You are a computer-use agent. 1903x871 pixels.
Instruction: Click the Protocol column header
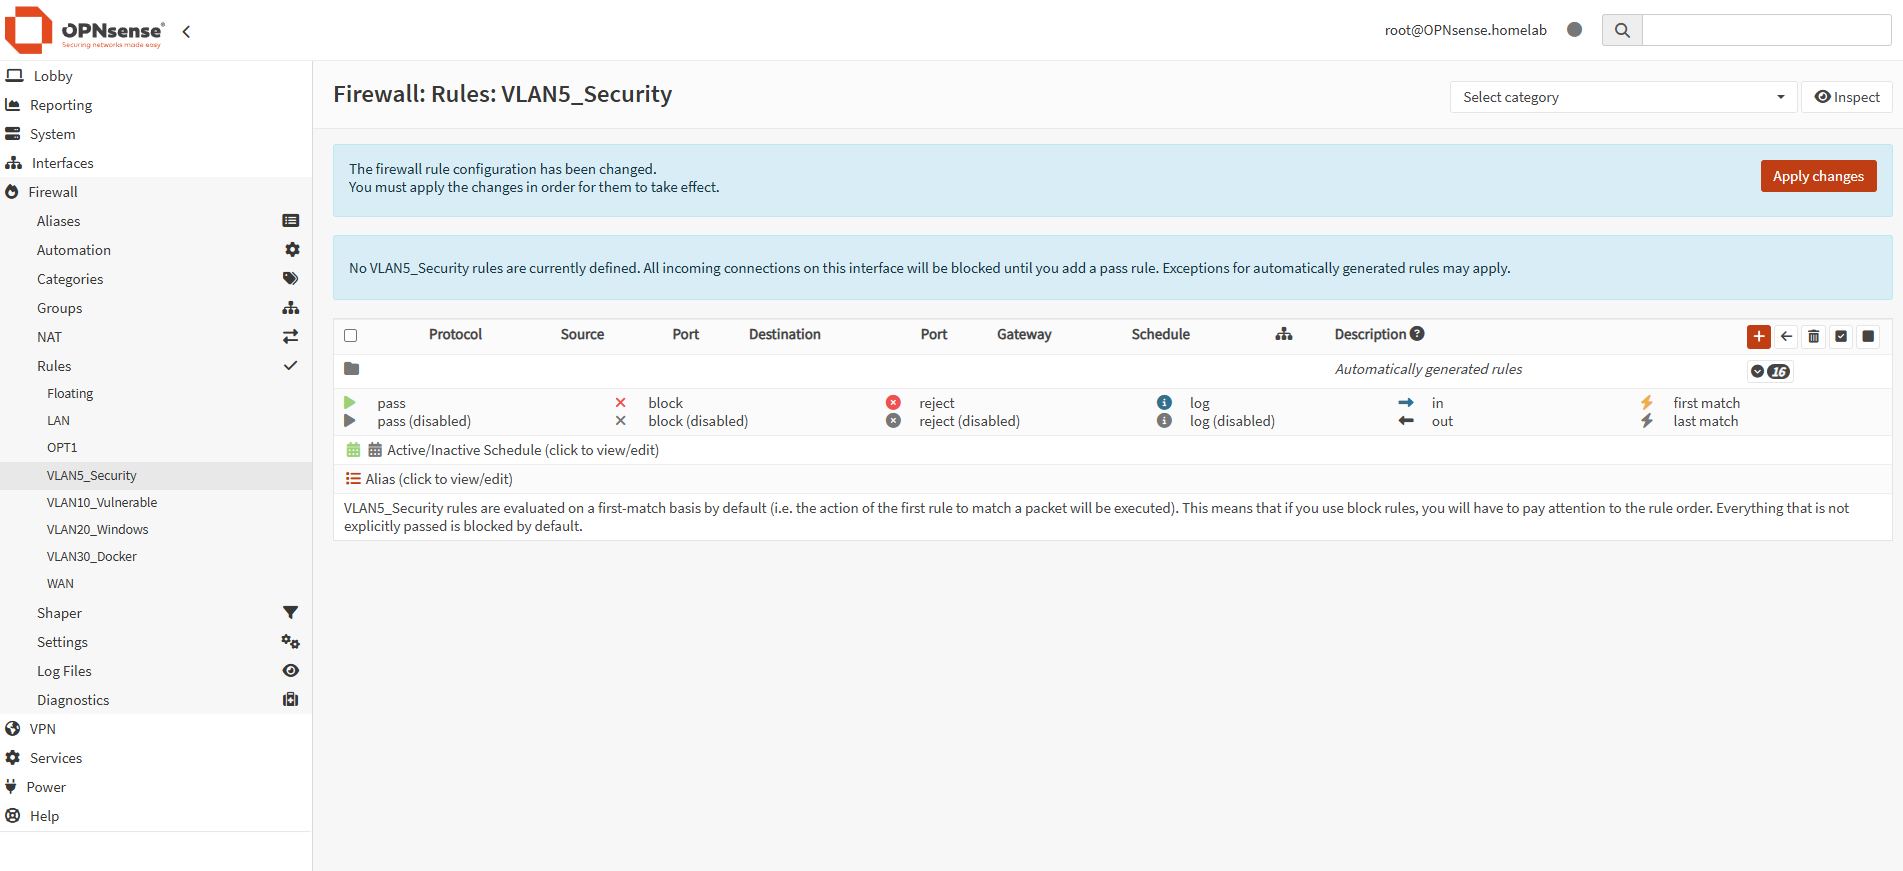(455, 334)
